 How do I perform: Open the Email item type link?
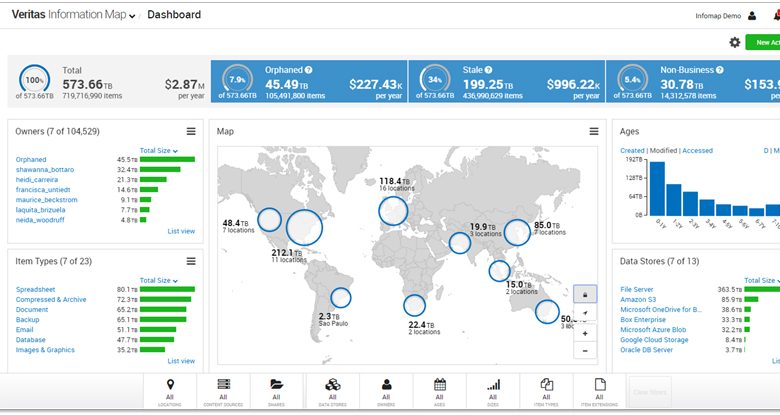[24, 329]
